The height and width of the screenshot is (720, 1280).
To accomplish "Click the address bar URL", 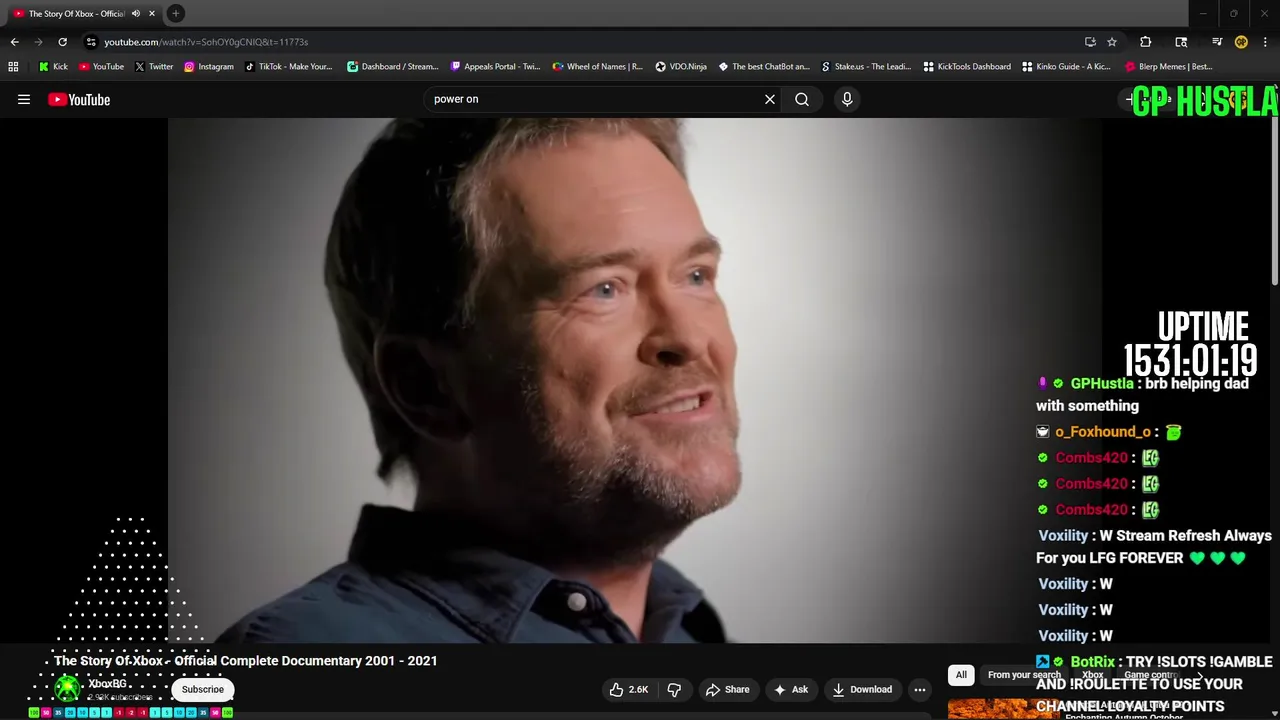I will click(x=206, y=42).
